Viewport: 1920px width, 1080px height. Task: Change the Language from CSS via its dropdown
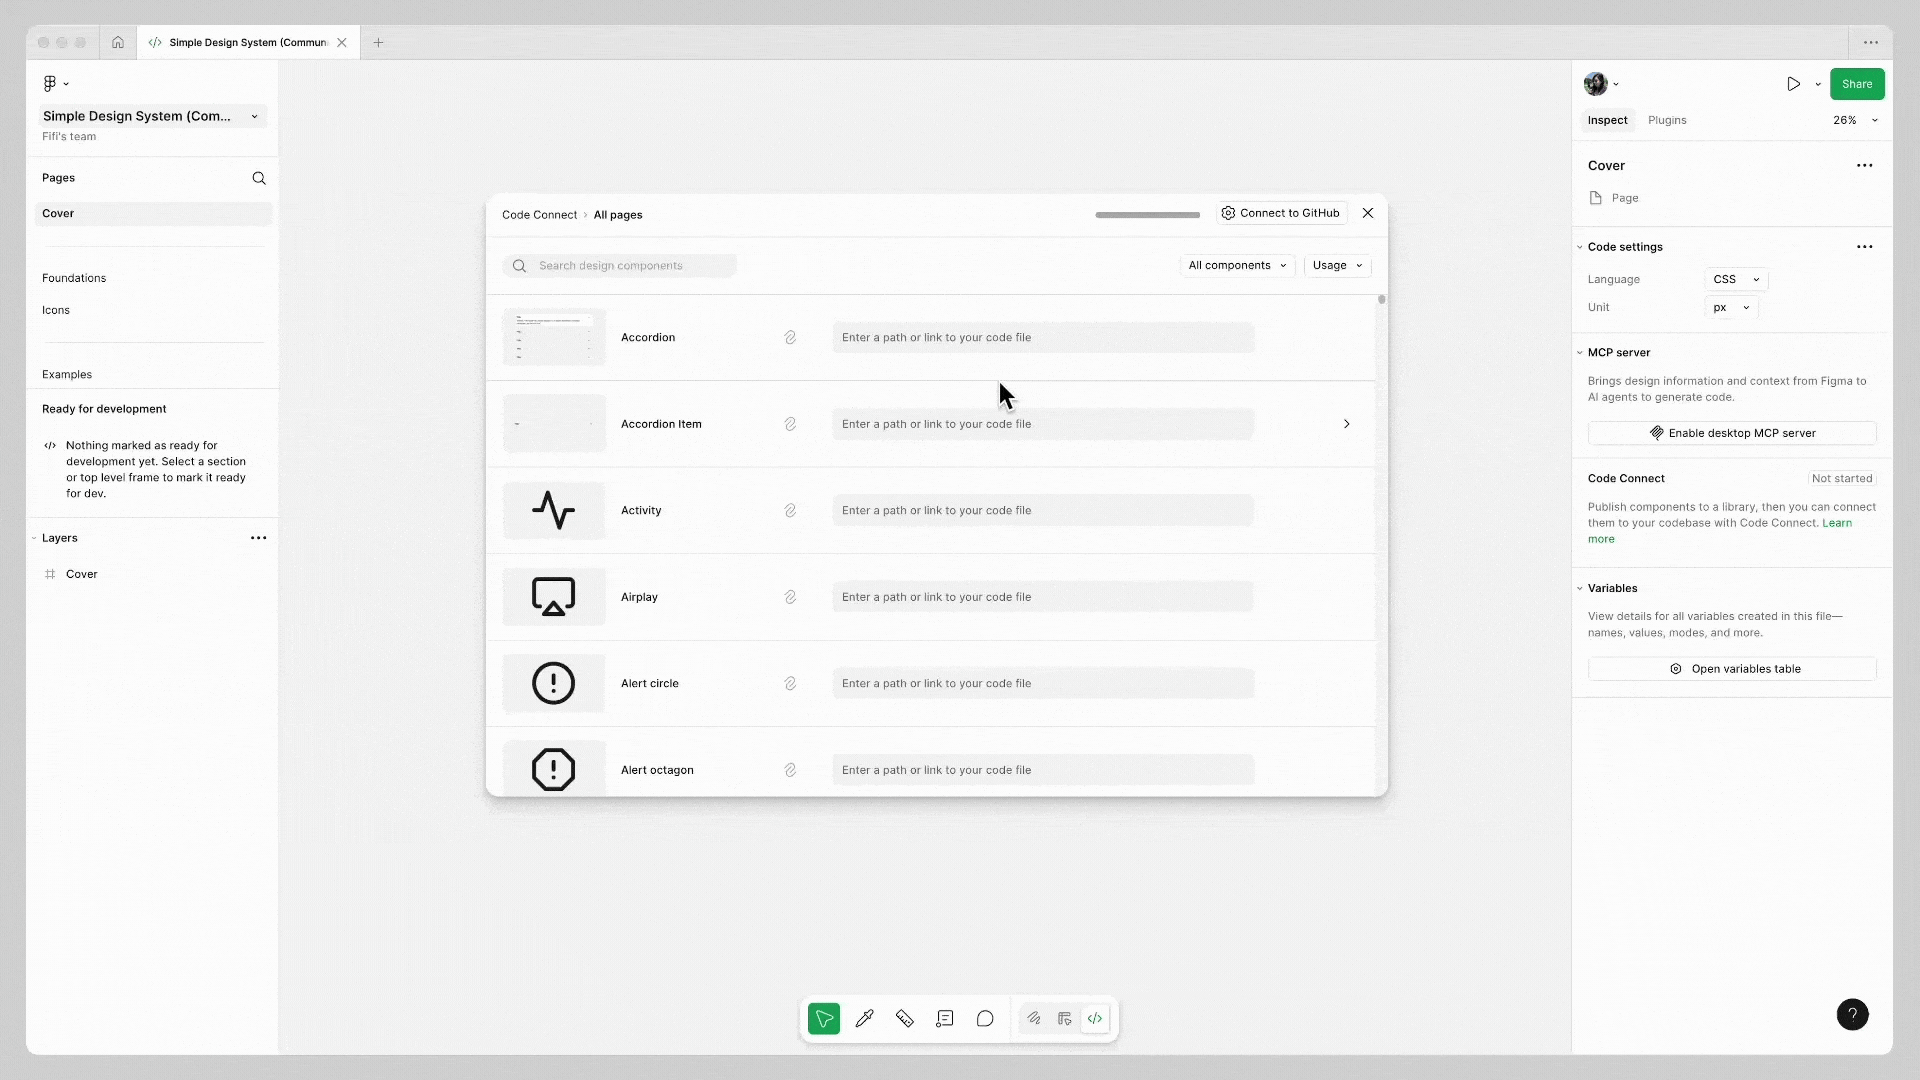pos(1736,279)
